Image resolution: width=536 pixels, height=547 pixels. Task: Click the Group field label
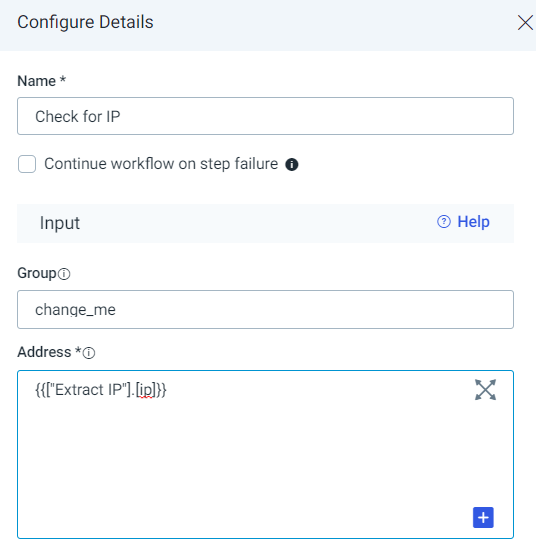pos(37,274)
